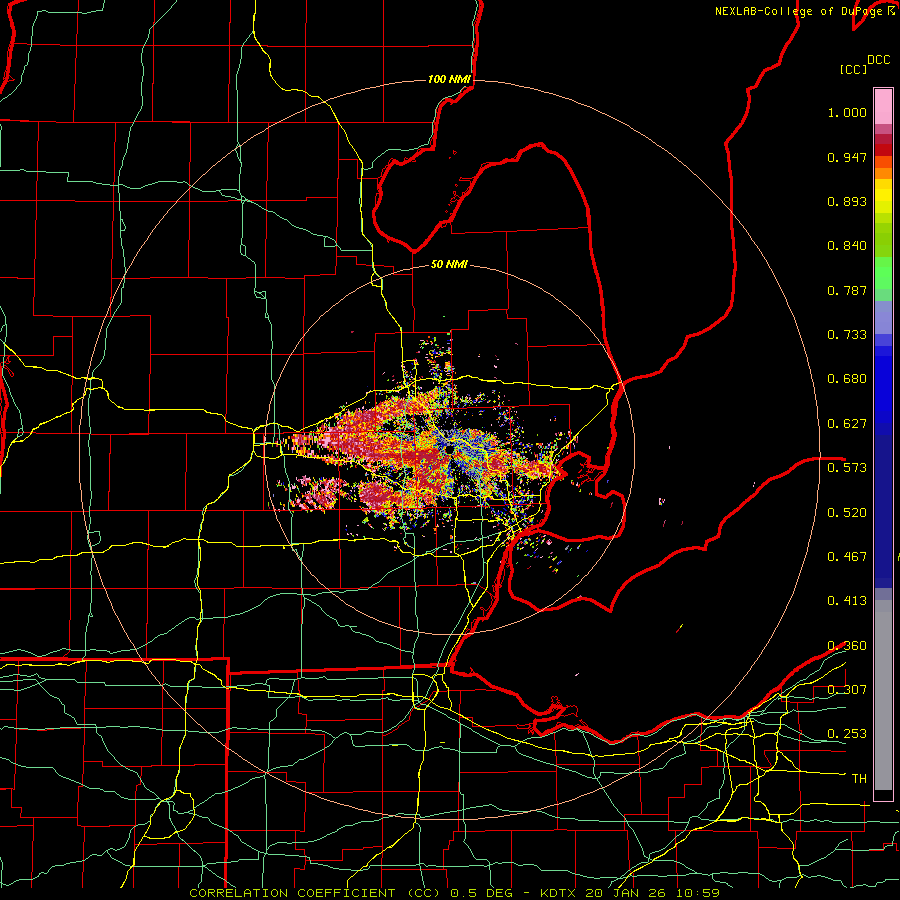
Task: Select the 0.733 legend value
Action: click(847, 335)
